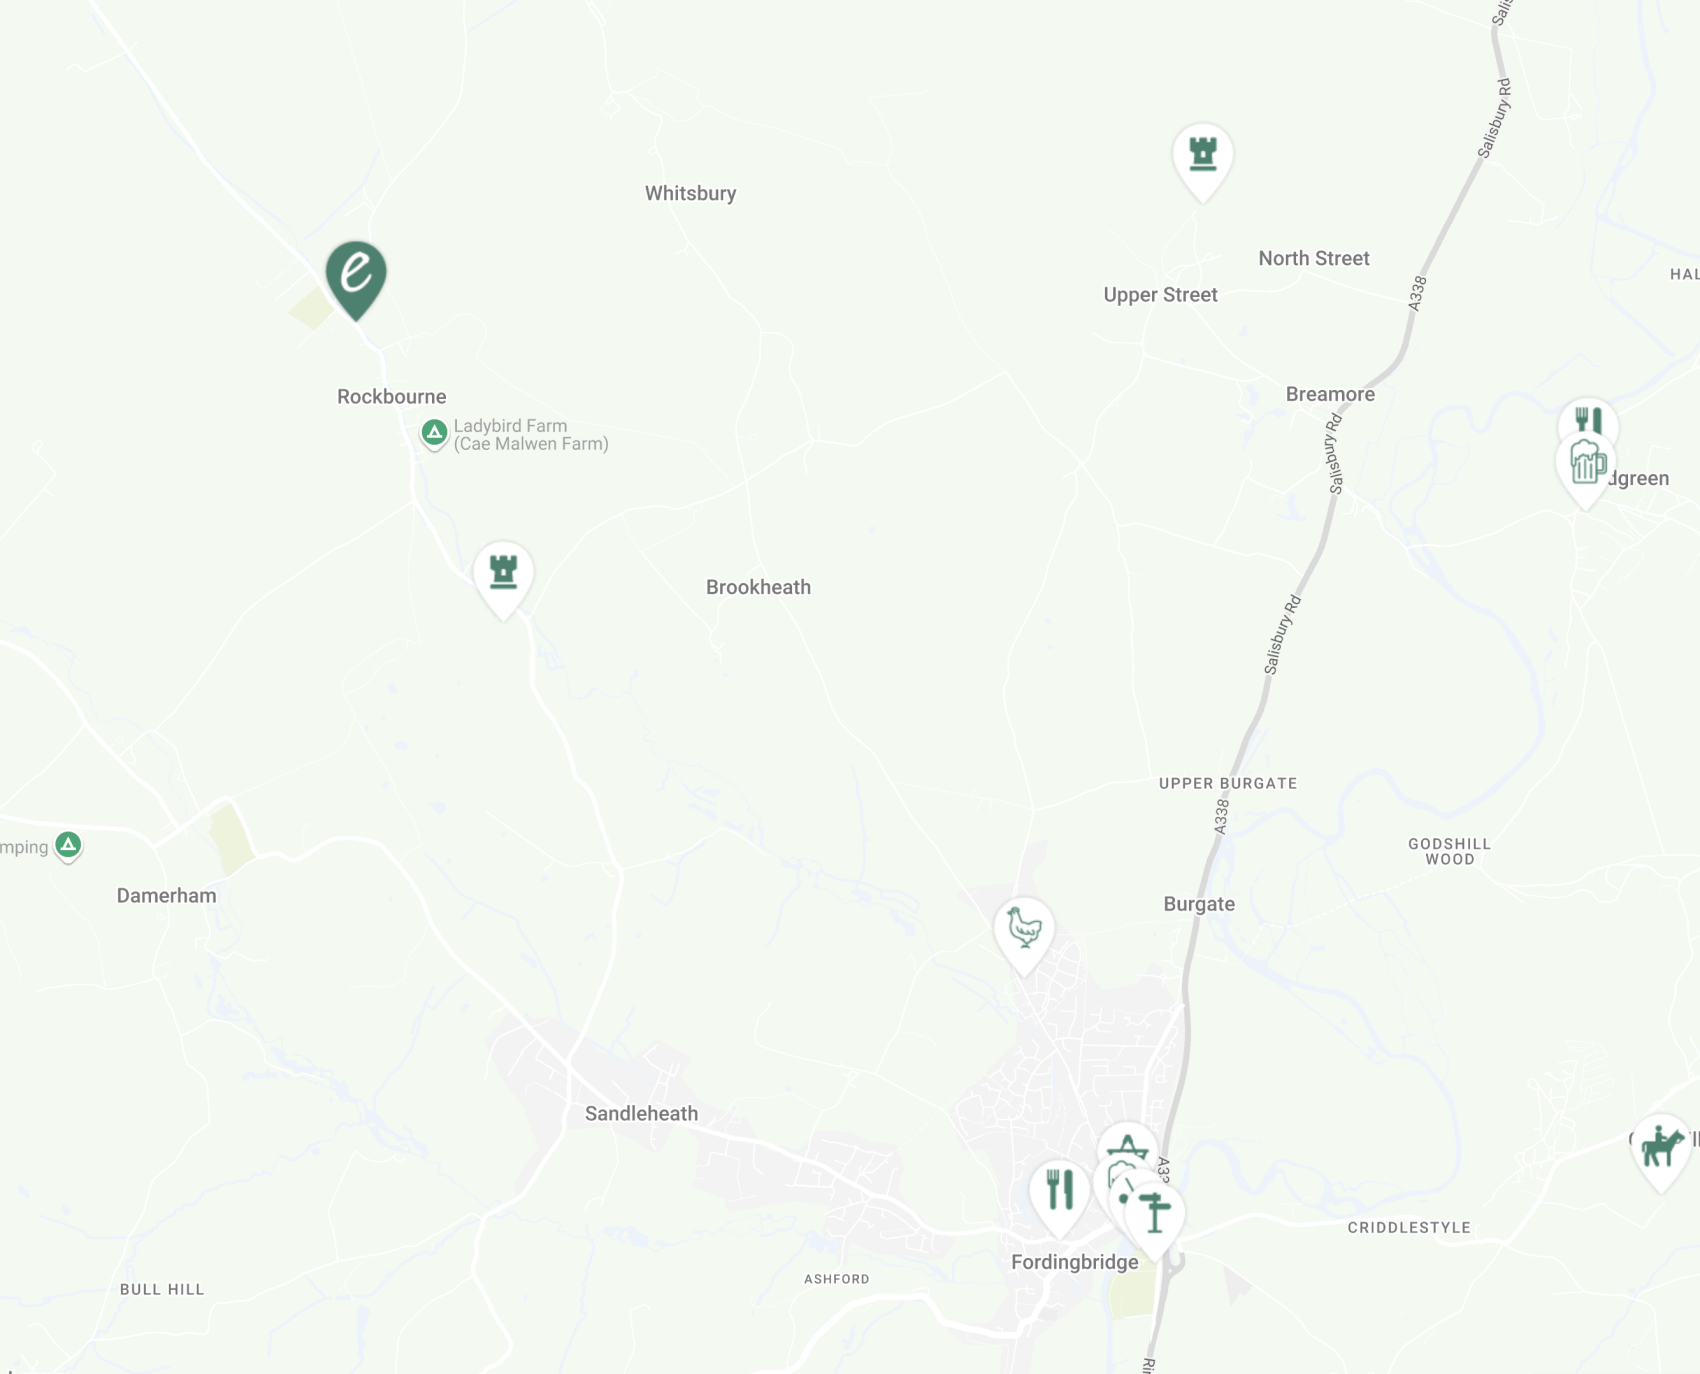Open the Ladybird Farm (Cae Malwen Farm) label

point(531,435)
